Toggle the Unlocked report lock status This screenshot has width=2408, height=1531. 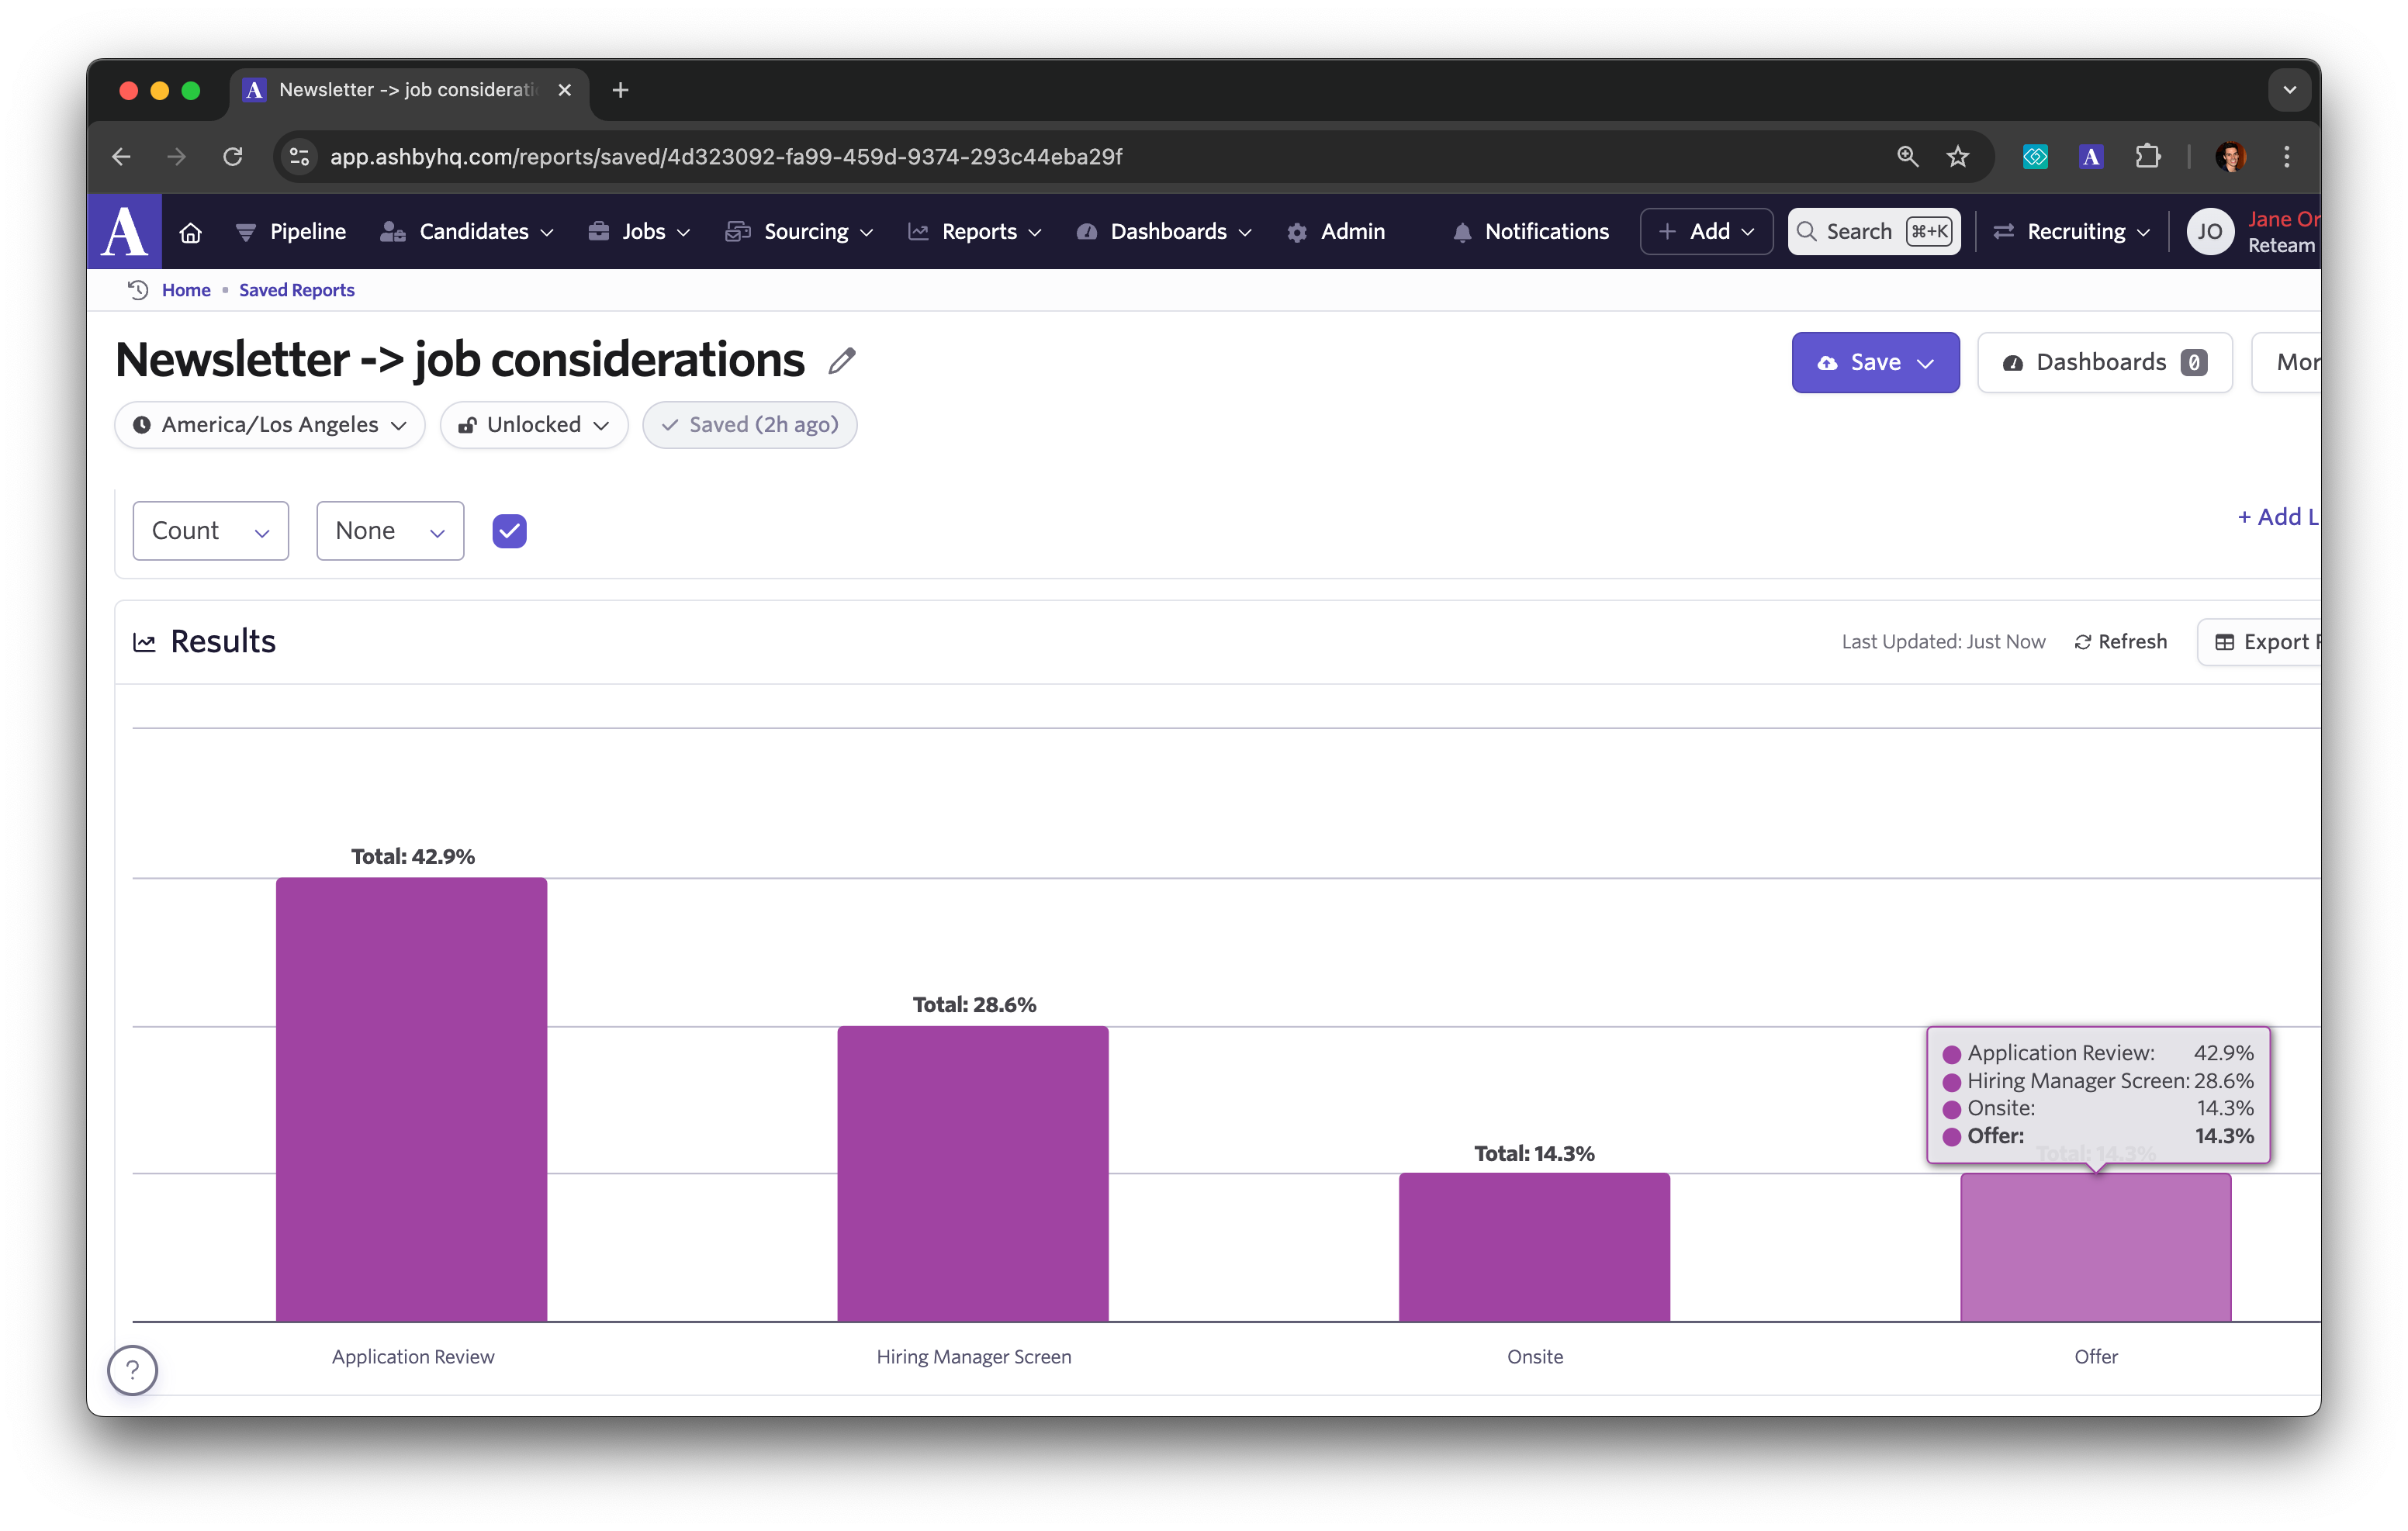(x=534, y=424)
